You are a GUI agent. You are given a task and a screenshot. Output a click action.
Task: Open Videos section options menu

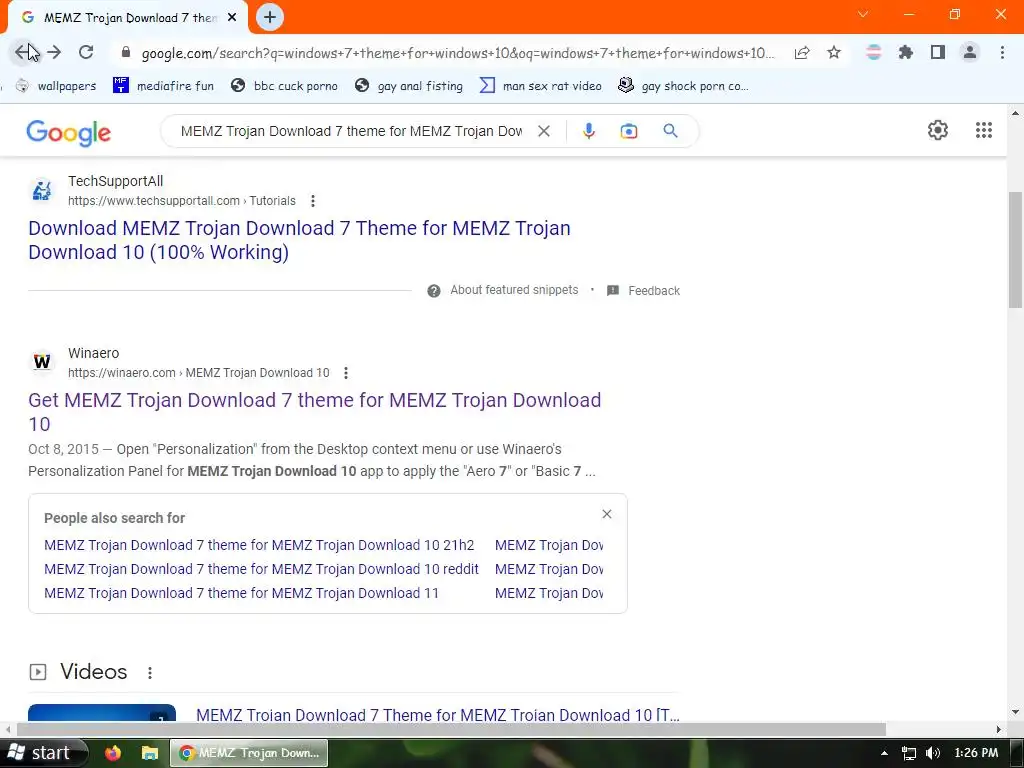point(150,673)
